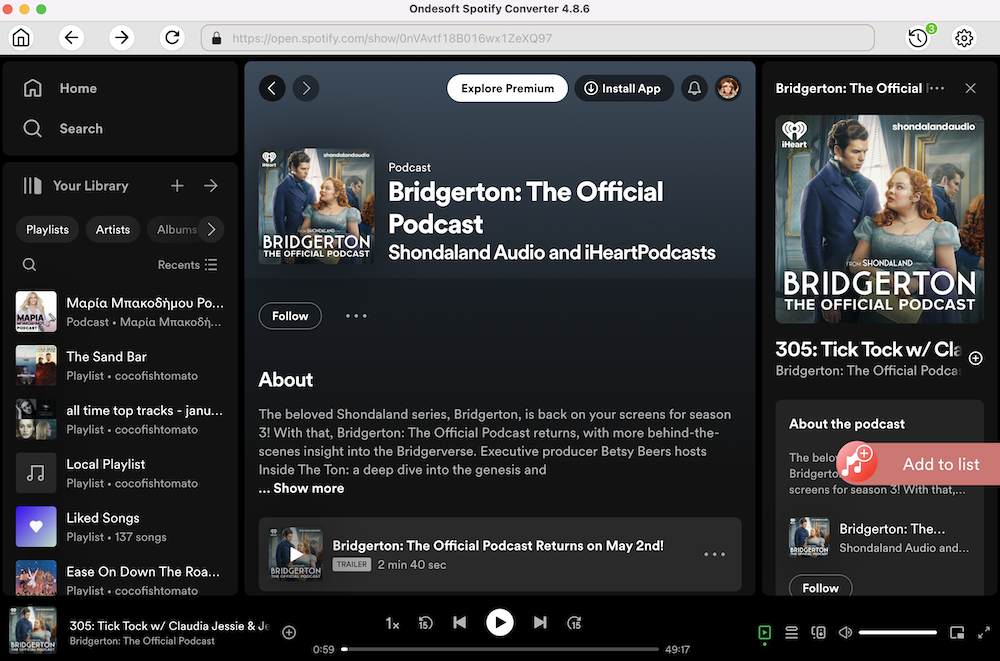
Task: Go back with the browser back arrow
Action: tap(71, 38)
